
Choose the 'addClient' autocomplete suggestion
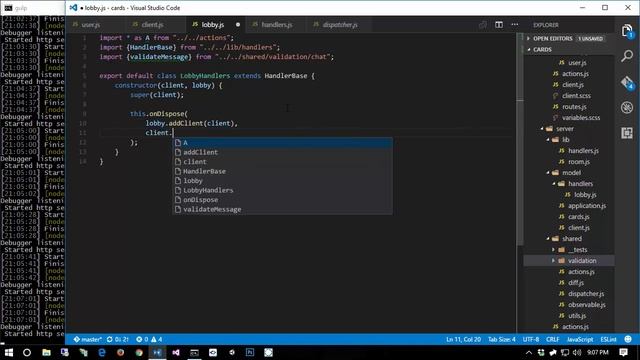point(282,152)
